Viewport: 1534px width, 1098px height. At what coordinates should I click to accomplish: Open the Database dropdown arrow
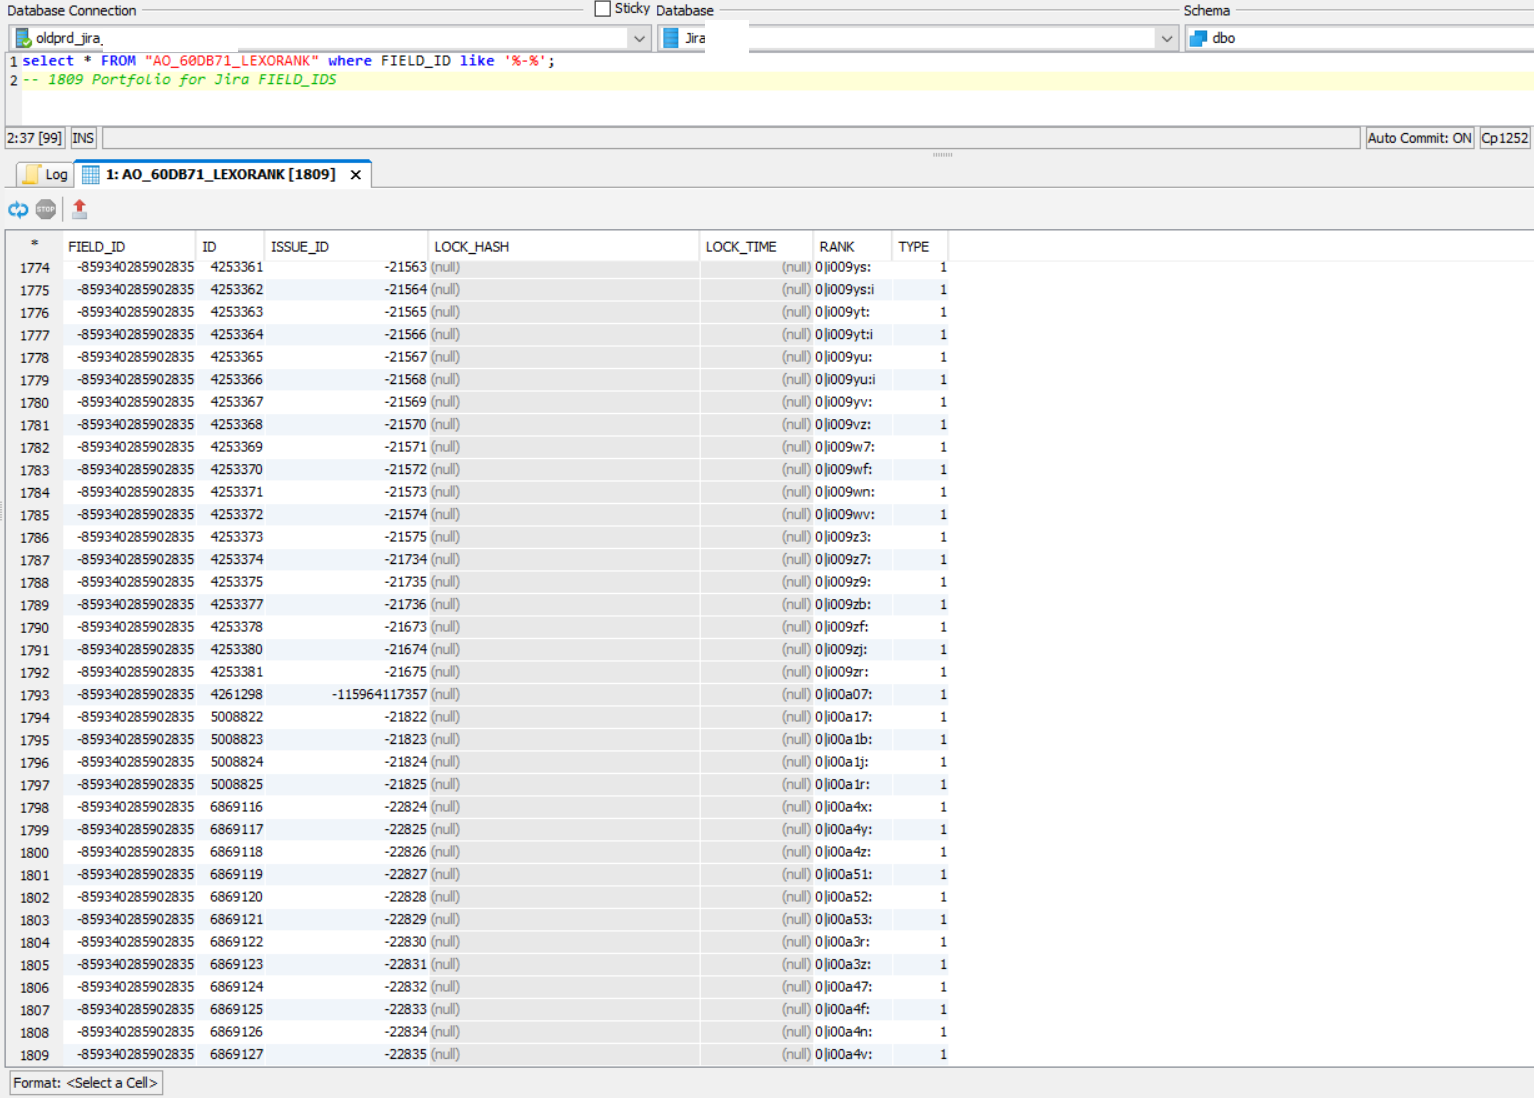coord(1166,39)
